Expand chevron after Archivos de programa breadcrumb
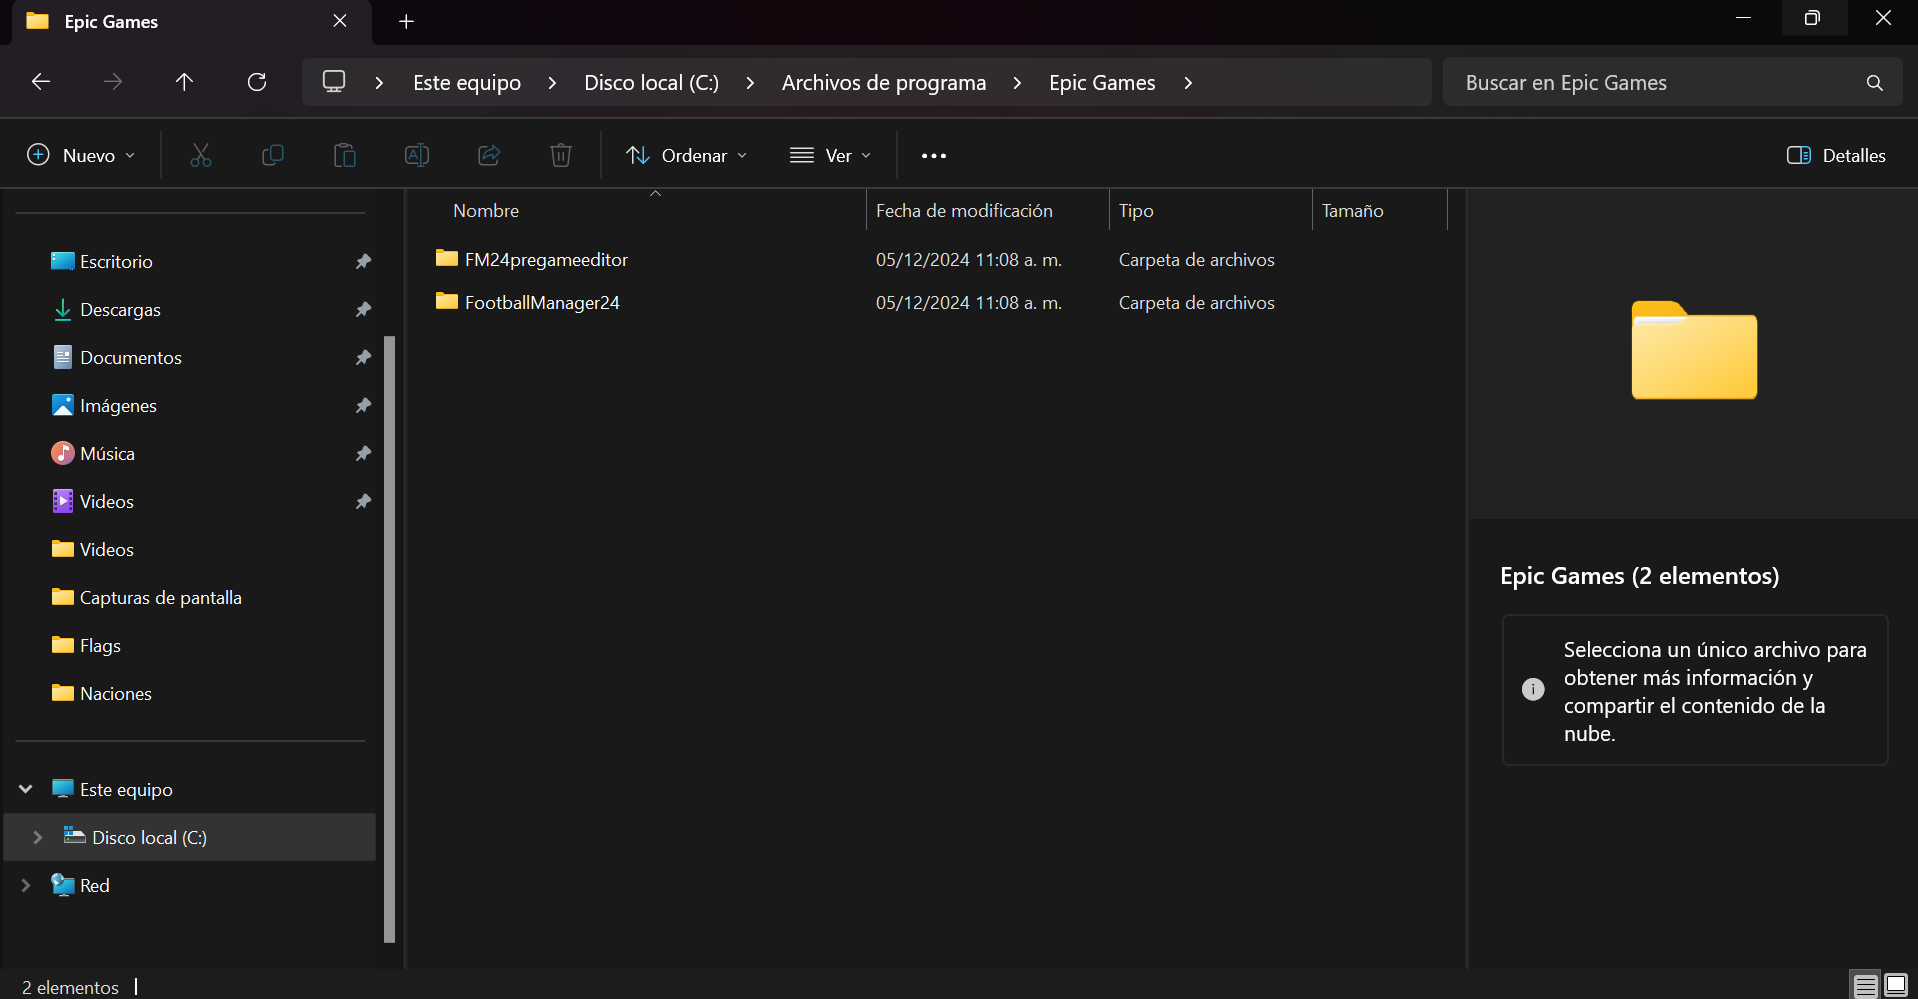 pos(1017,83)
